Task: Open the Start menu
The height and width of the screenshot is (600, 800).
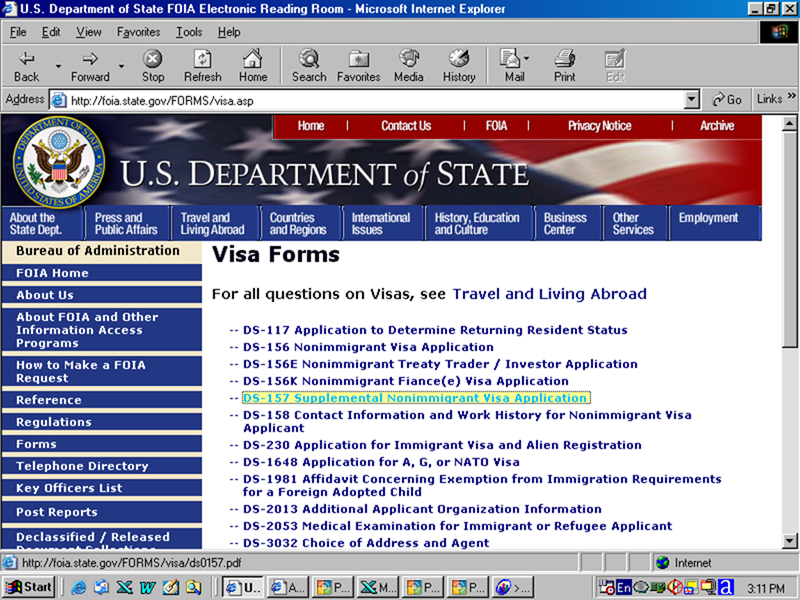Action: 29,587
